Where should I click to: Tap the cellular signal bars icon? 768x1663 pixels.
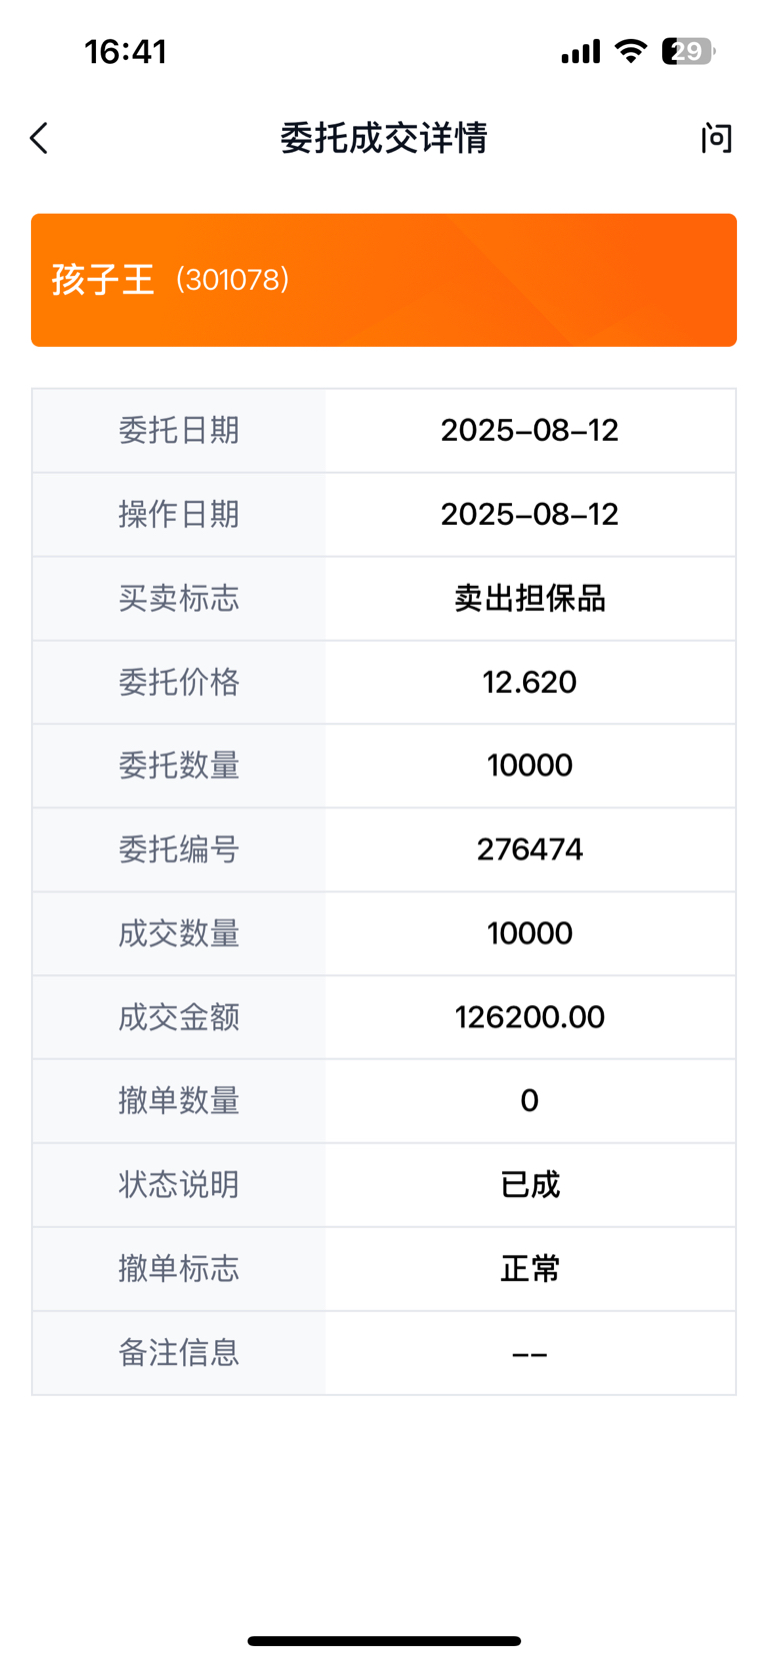click(581, 51)
